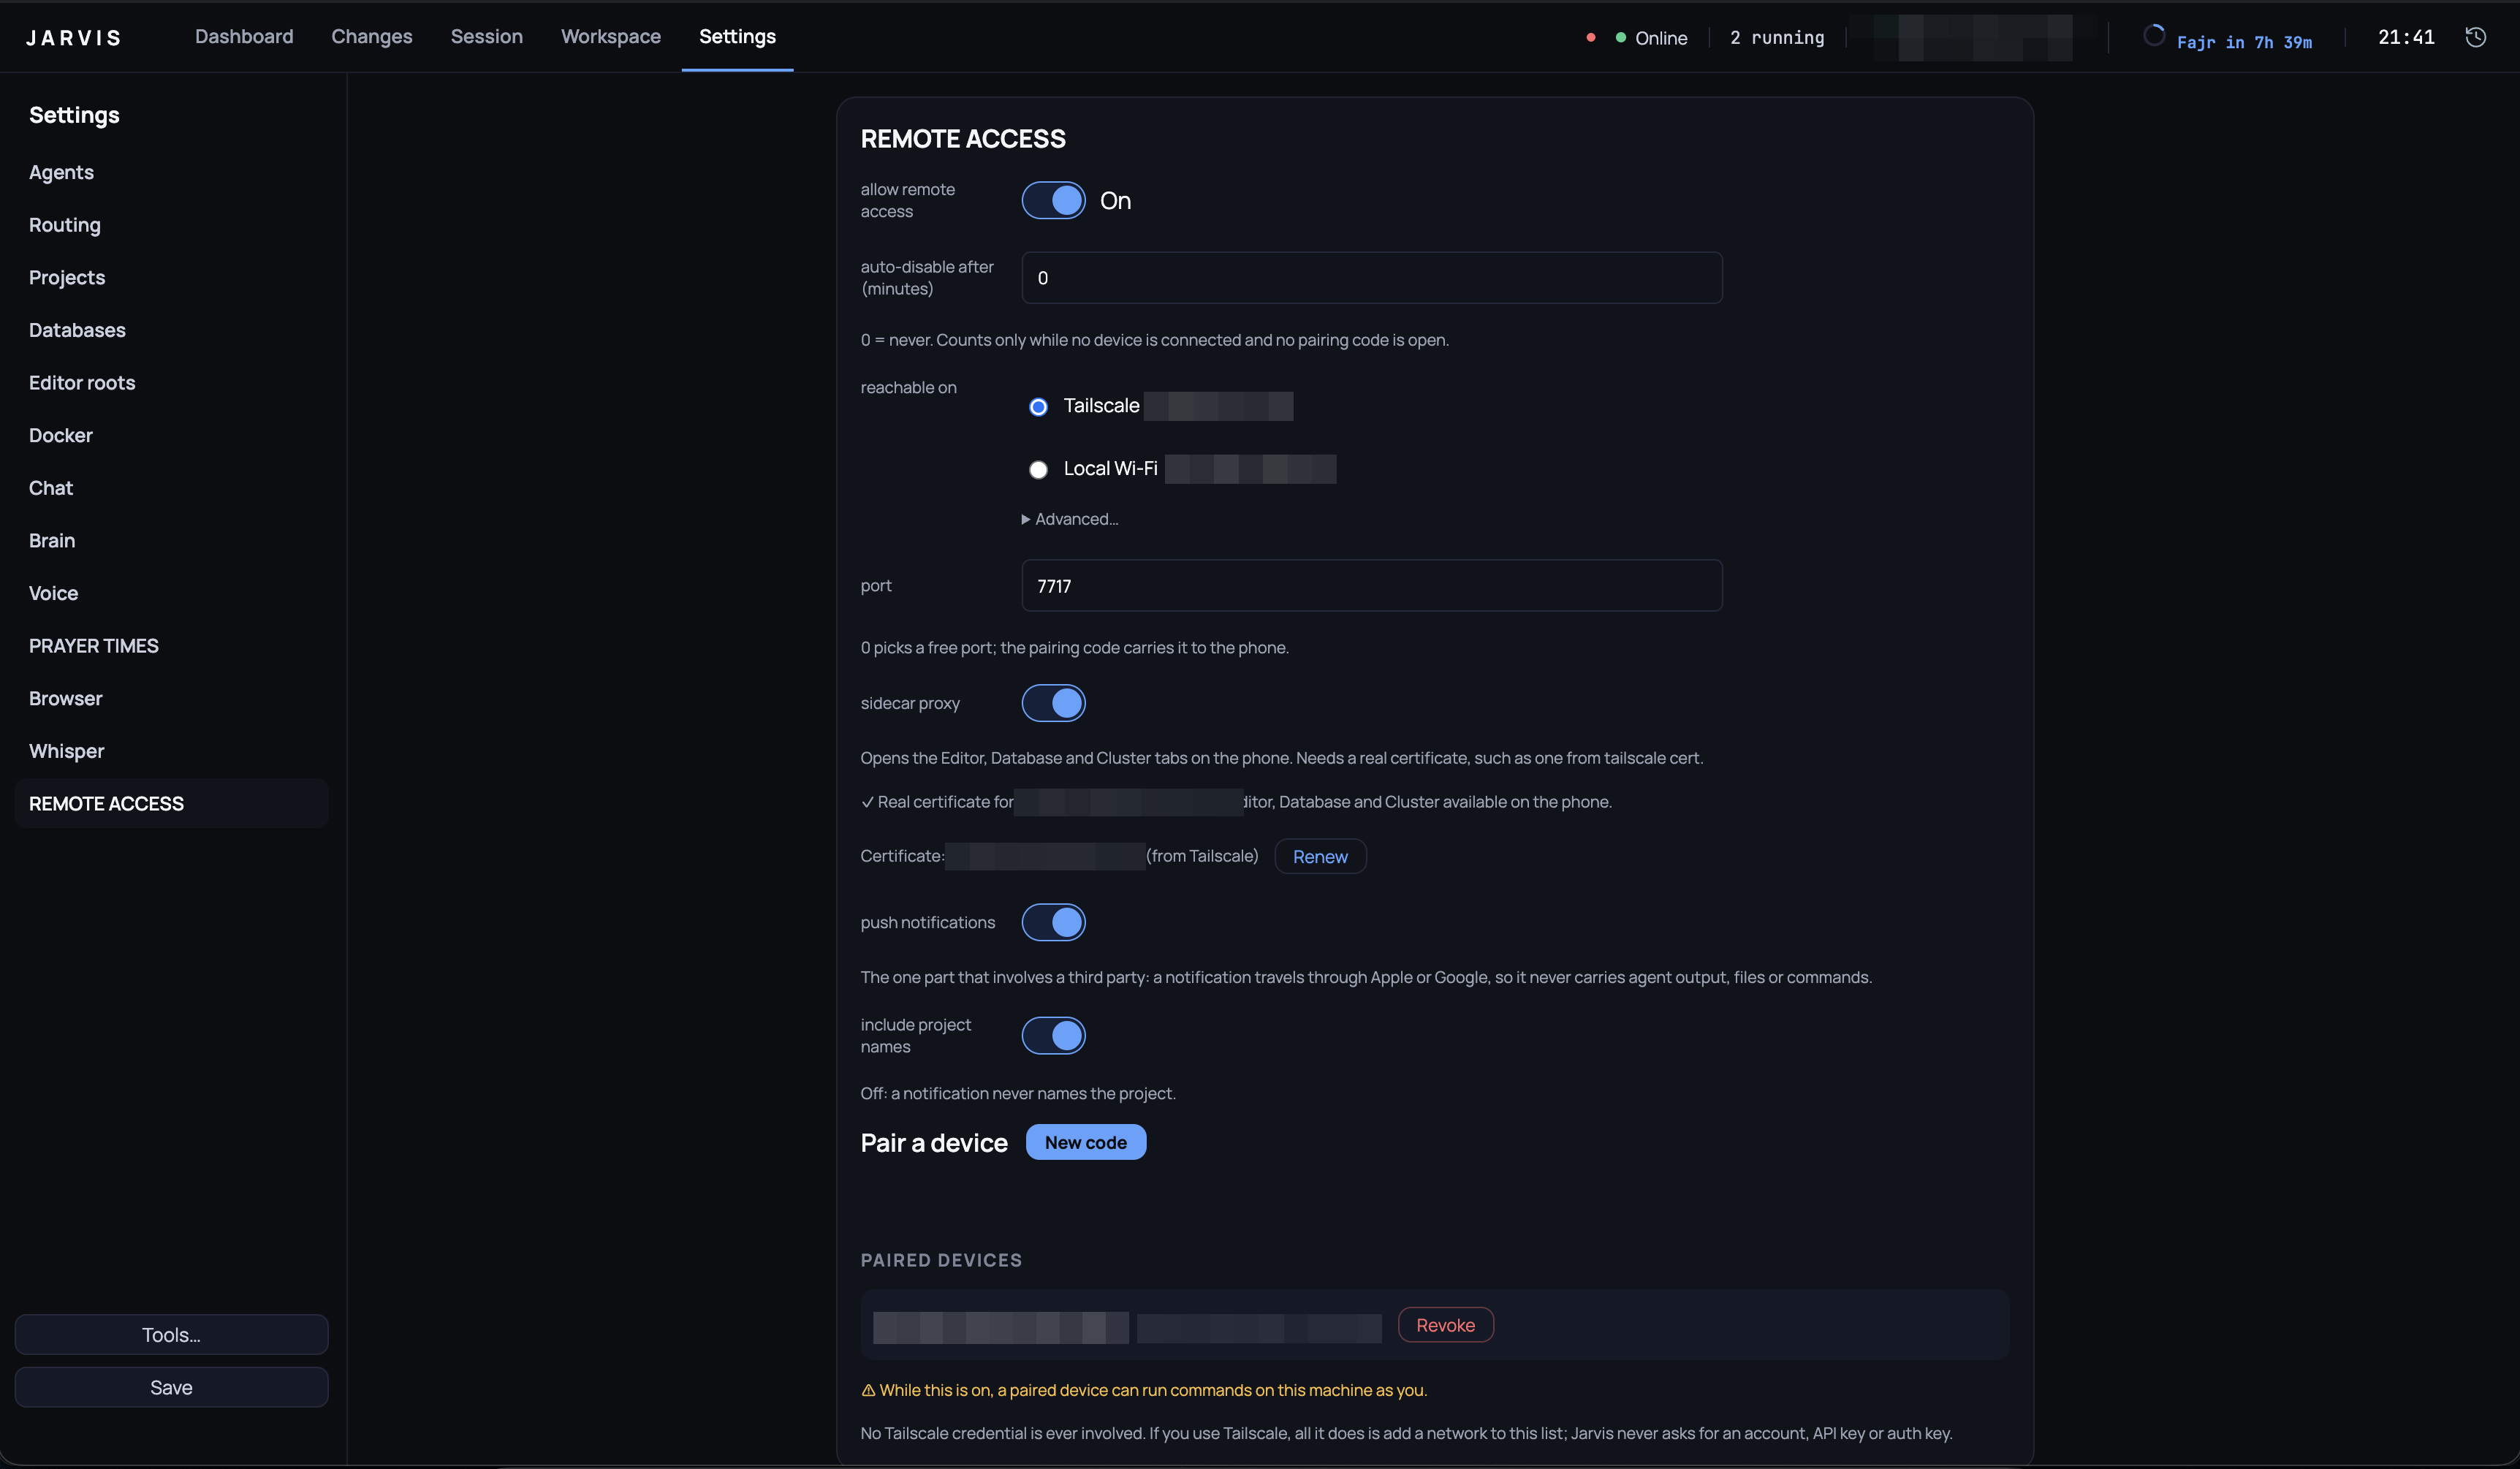Go to the Session tab

tap(486, 36)
